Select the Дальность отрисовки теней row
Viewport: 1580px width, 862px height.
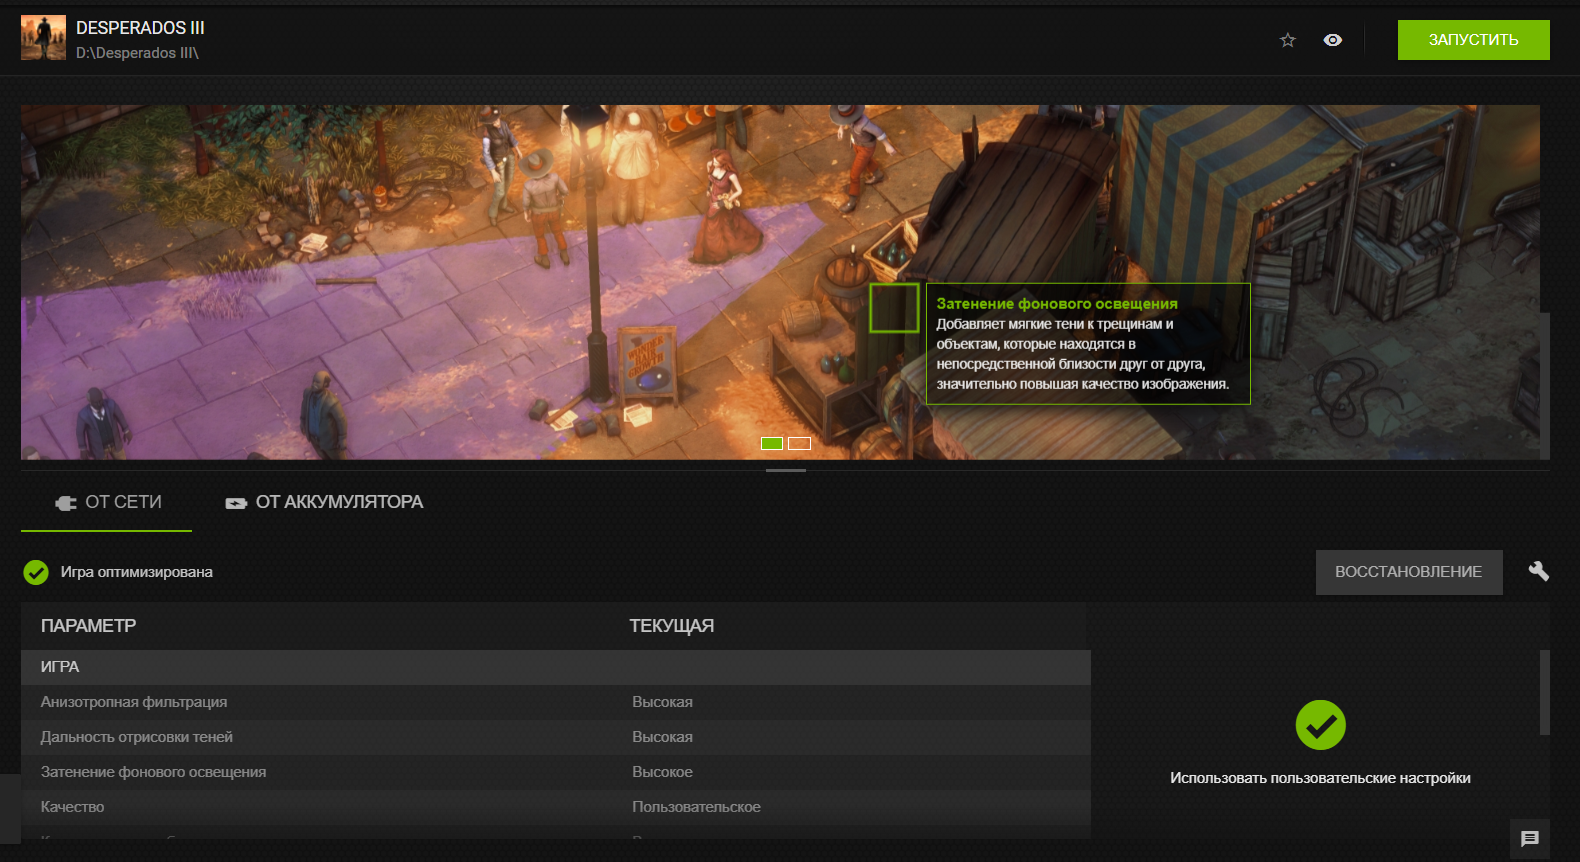click(556, 737)
